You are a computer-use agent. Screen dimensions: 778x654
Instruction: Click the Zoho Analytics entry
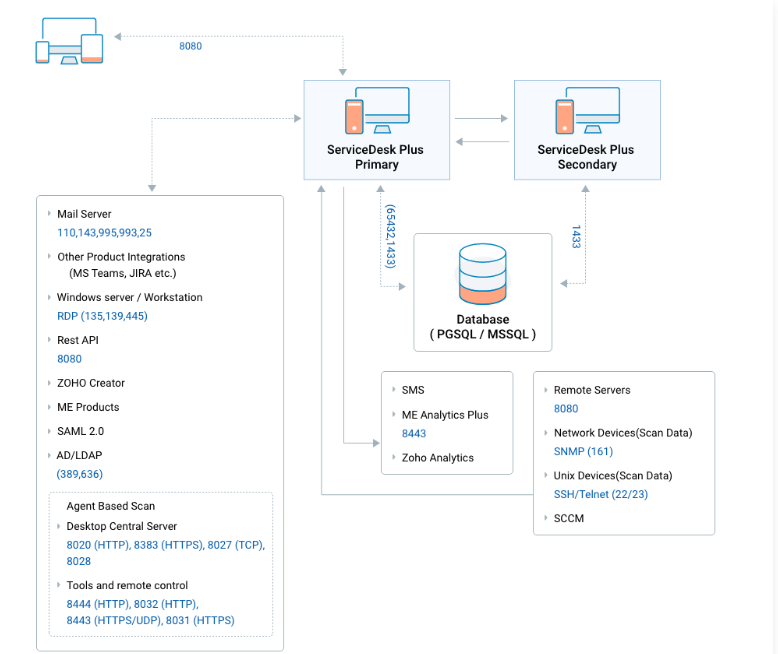tap(438, 458)
